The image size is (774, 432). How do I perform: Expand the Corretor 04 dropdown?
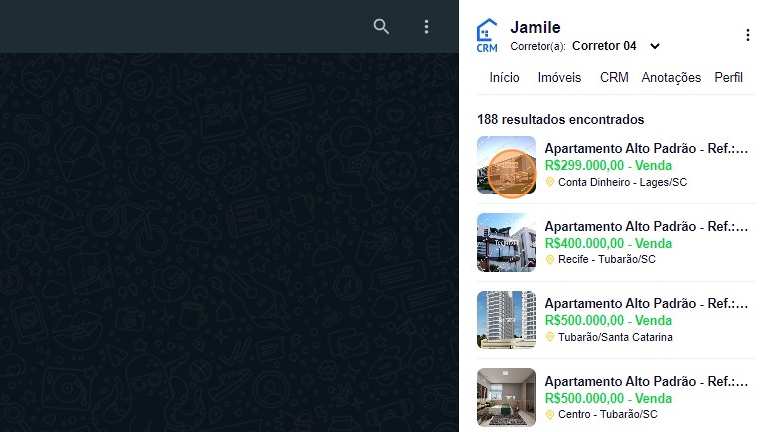[x=655, y=46]
